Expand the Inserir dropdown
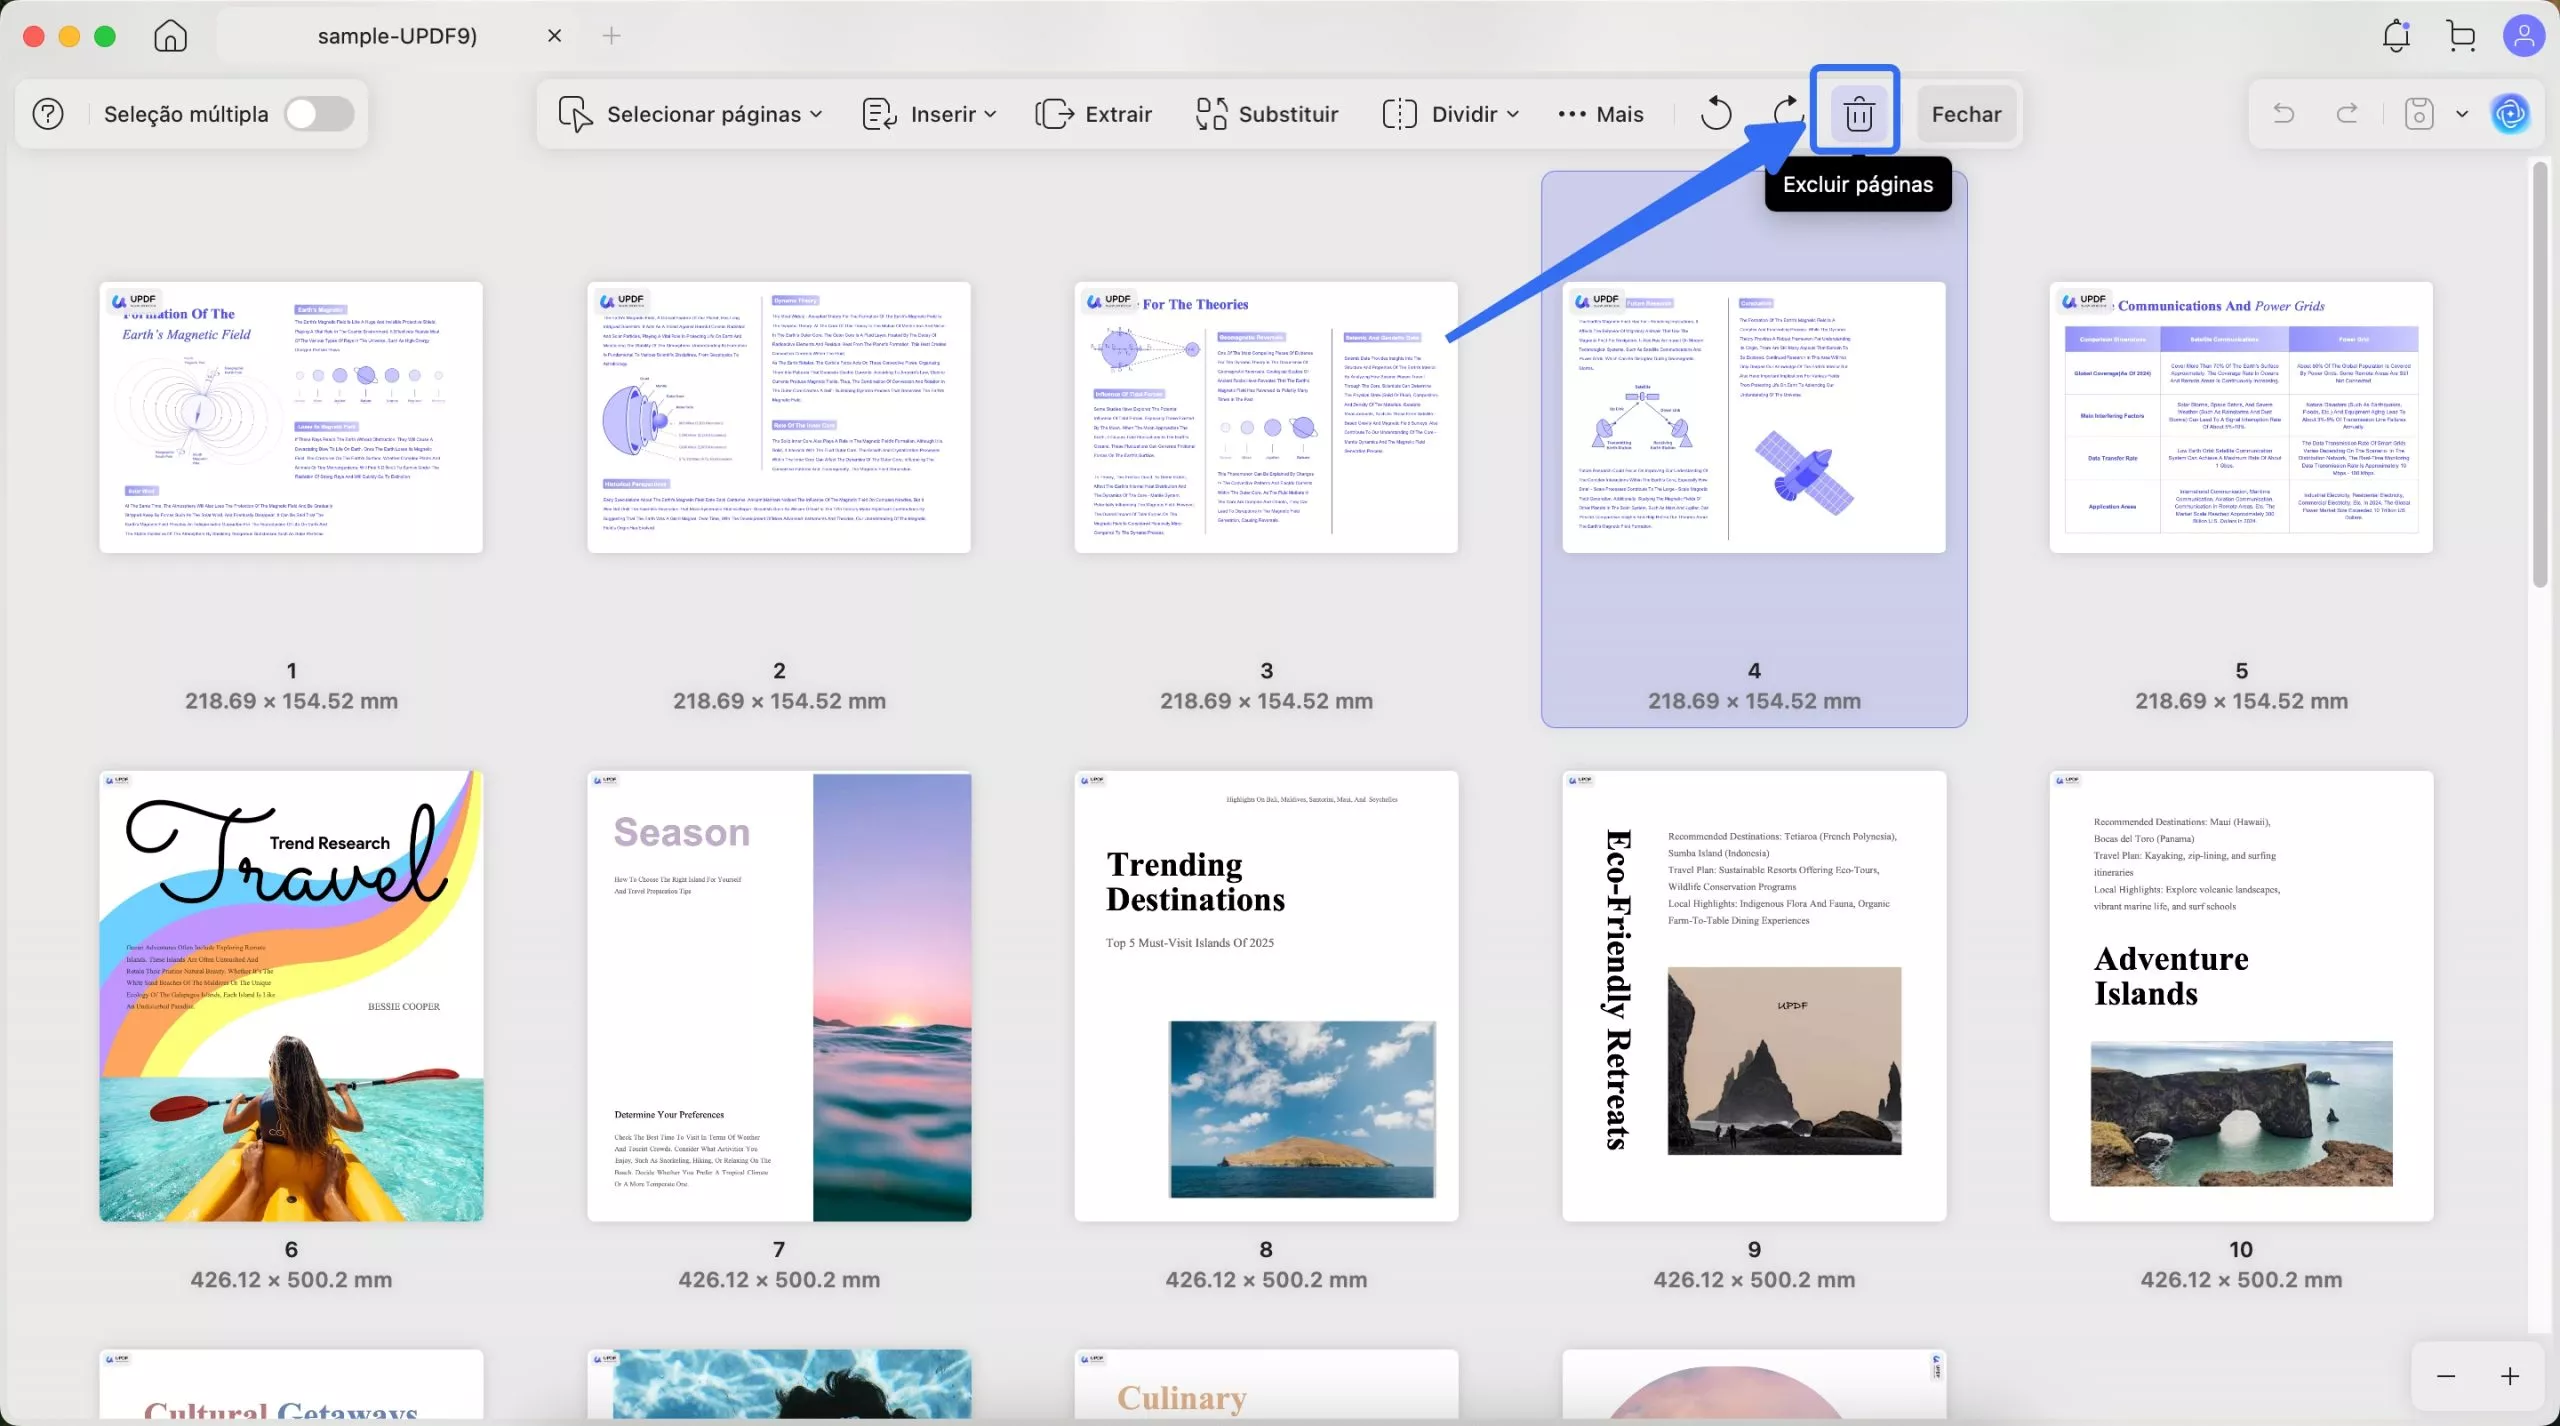The image size is (2560, 1426). [929, 114]
